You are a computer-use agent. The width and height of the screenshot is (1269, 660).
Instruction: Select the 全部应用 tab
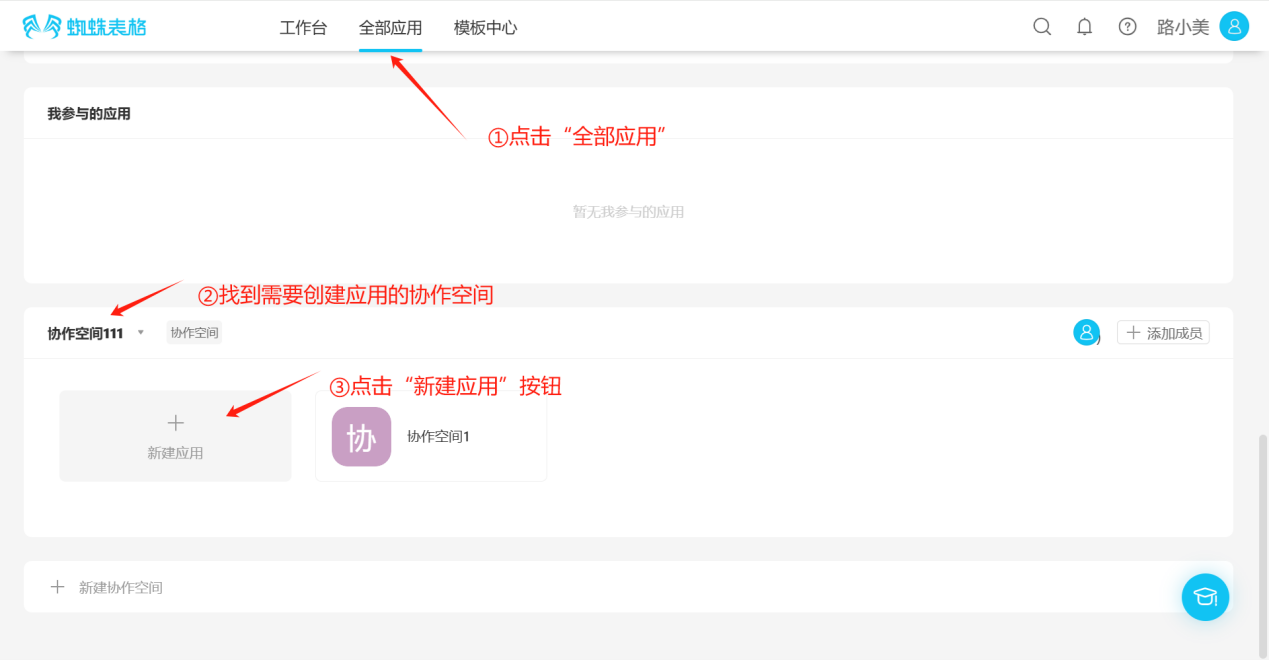390,28
